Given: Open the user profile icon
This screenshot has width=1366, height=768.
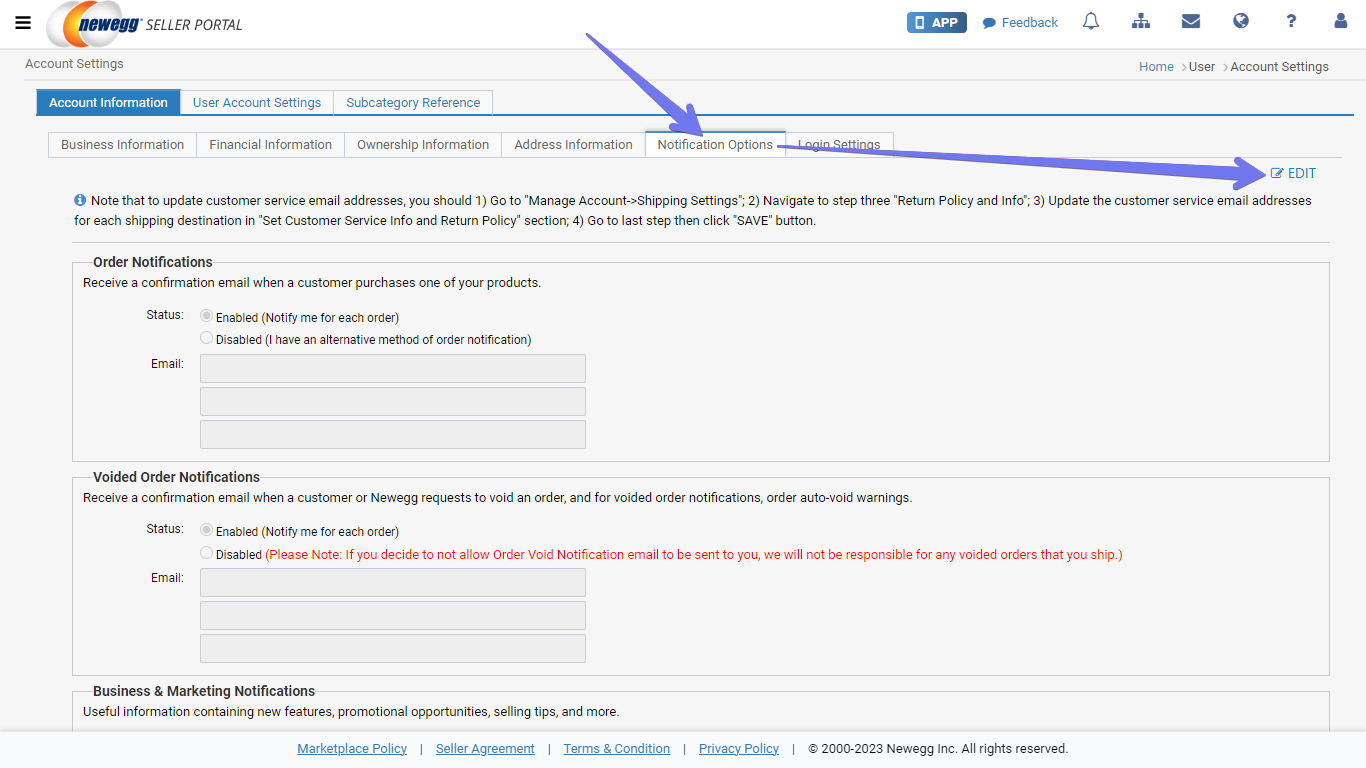Looking at the screenshot, I should point(1341,22).
